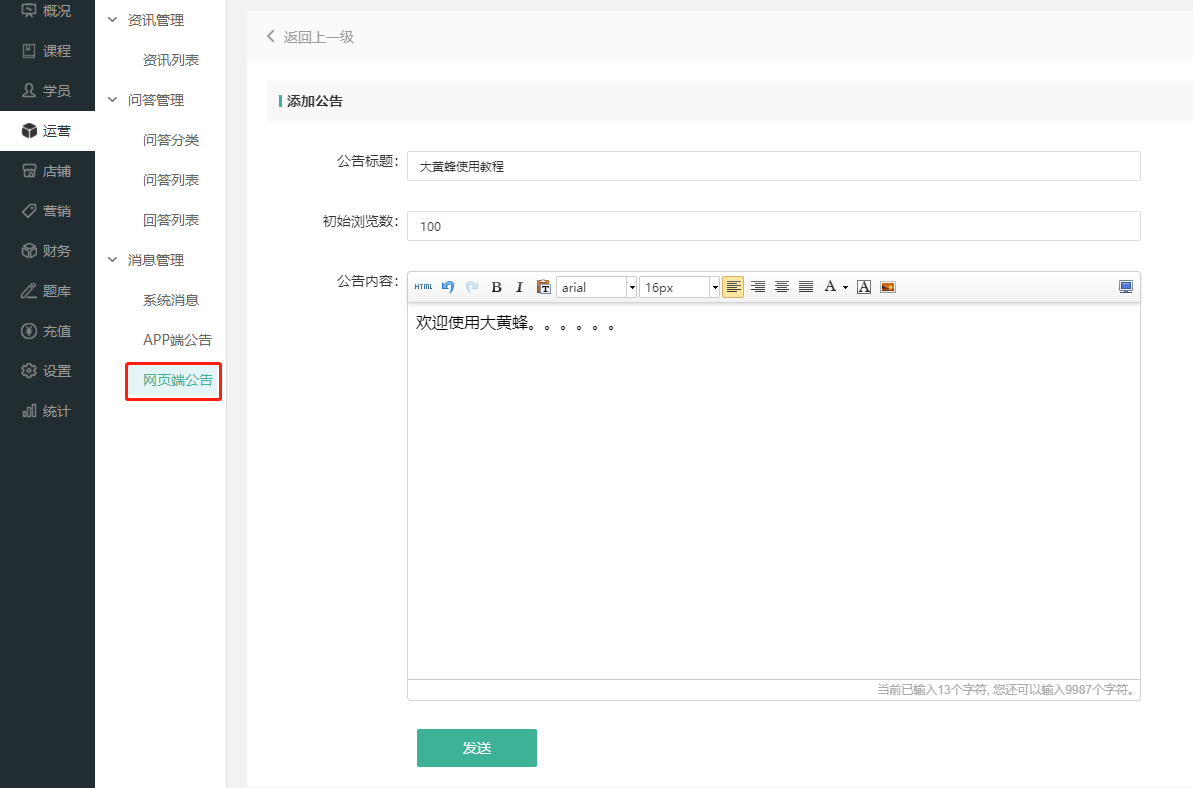Click the 发送 button

coord(477,748)
